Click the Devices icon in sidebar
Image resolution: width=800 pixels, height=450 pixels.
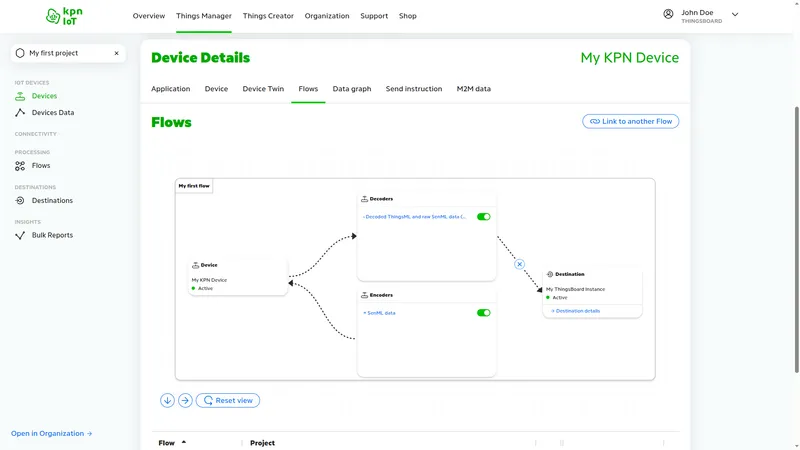tap(20, 96)
